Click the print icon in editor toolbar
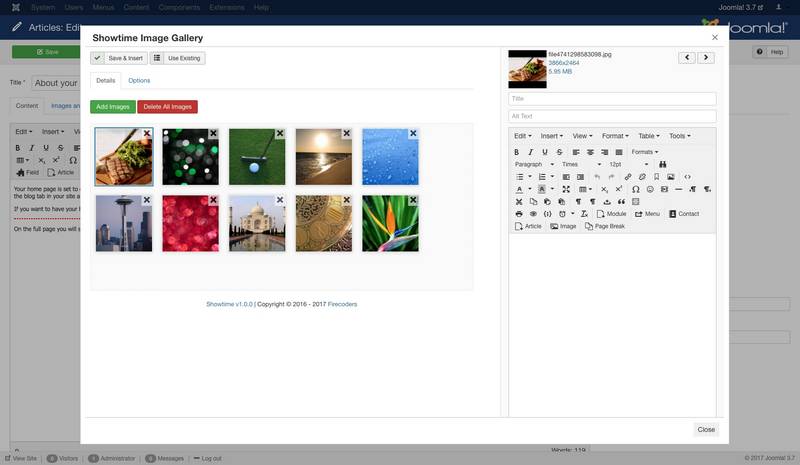This screenshot has width=800, height=465. (x=518, y=214)
